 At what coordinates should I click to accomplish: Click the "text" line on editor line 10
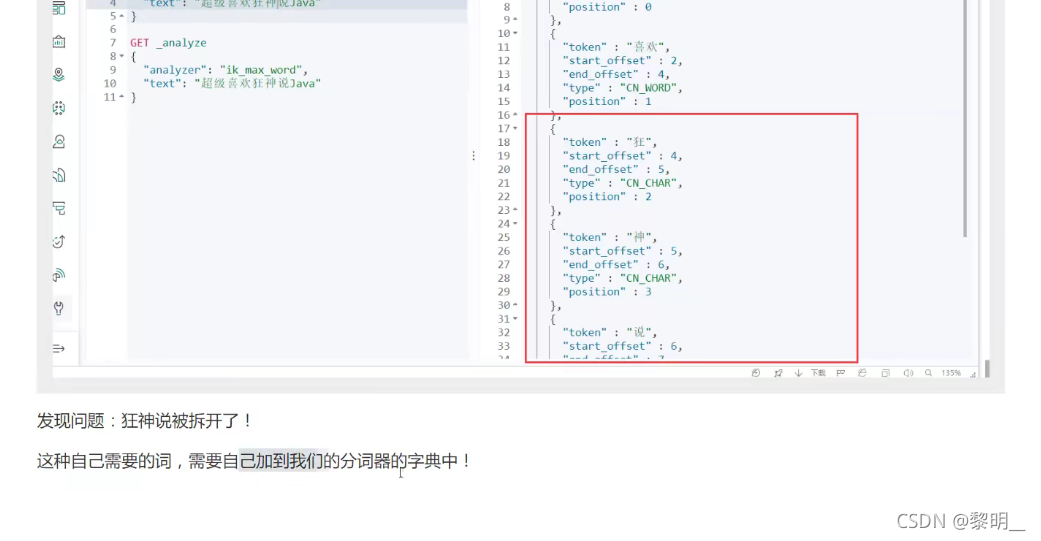[232, 84]
